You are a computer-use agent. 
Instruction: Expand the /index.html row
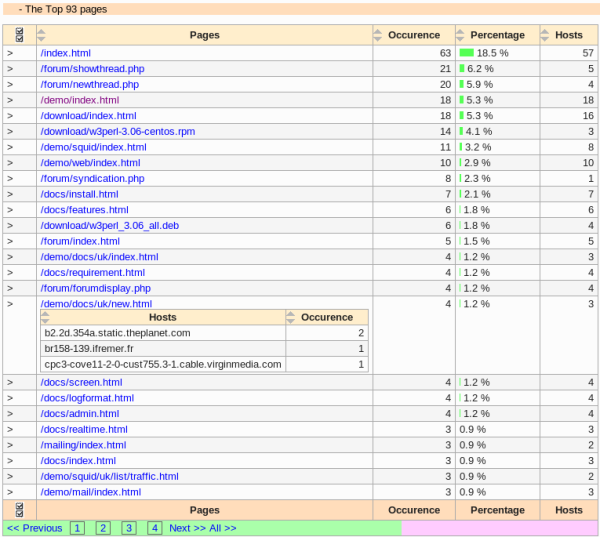10,53
